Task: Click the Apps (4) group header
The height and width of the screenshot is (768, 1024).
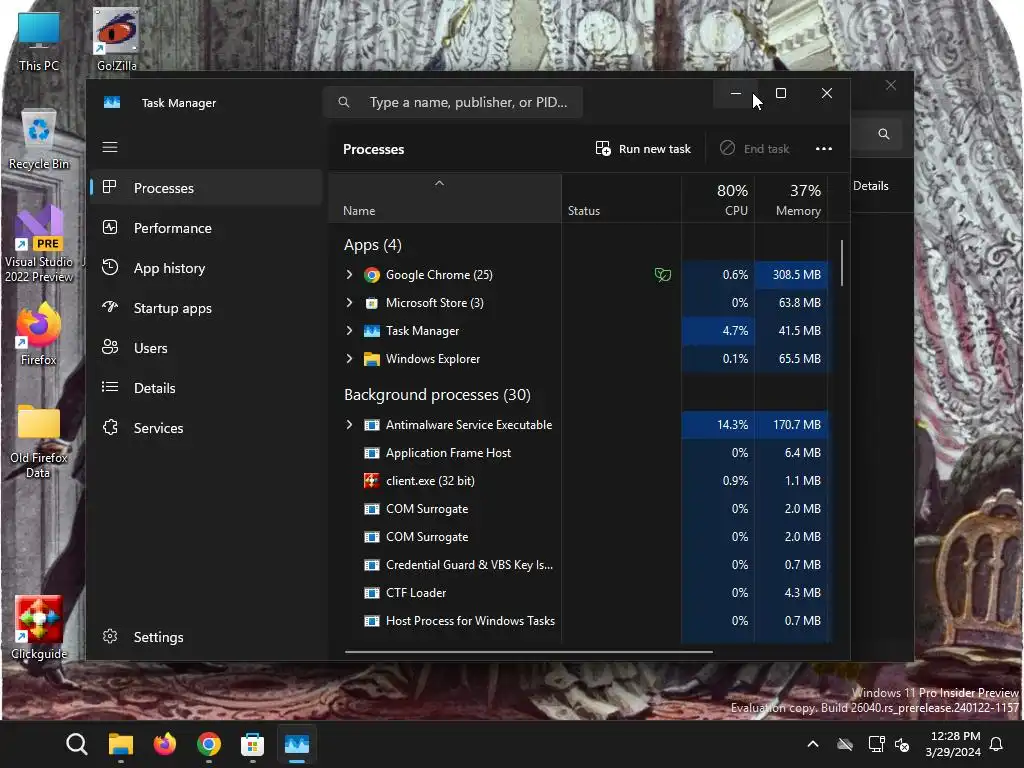Action: [x=372, y=245]
